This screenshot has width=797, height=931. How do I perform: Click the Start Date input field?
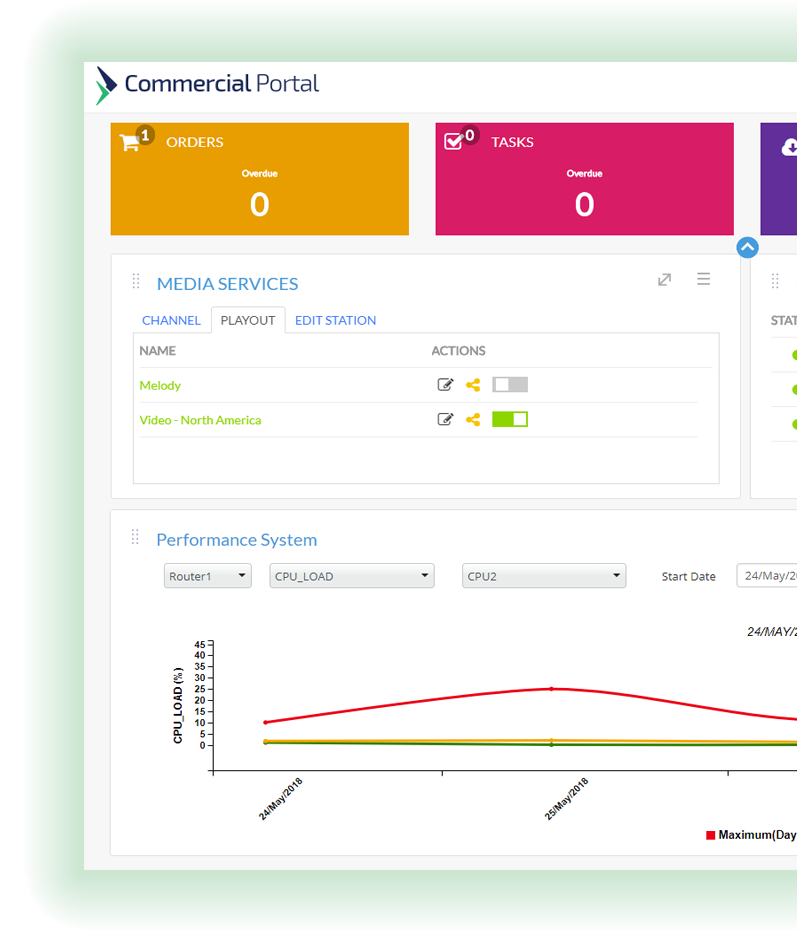pyautogui.click(x=767, y=576)
